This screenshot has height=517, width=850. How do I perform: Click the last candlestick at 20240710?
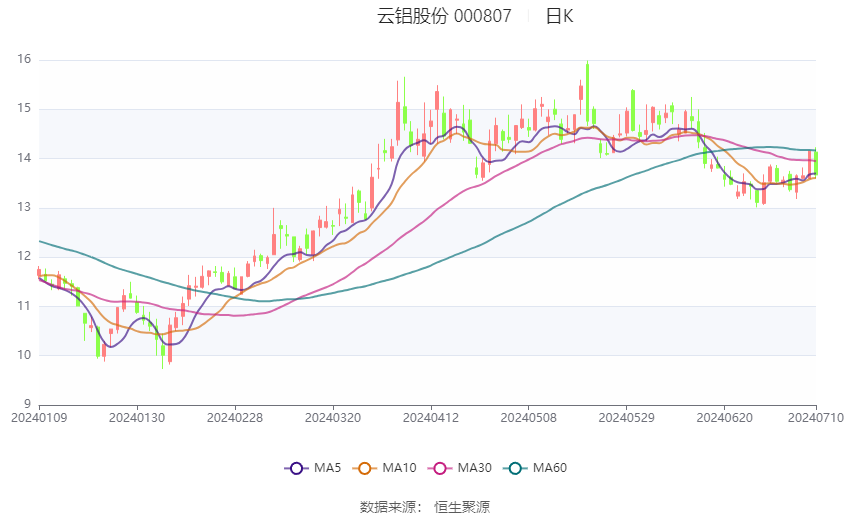pyautogui.click(x=816, y=161)
